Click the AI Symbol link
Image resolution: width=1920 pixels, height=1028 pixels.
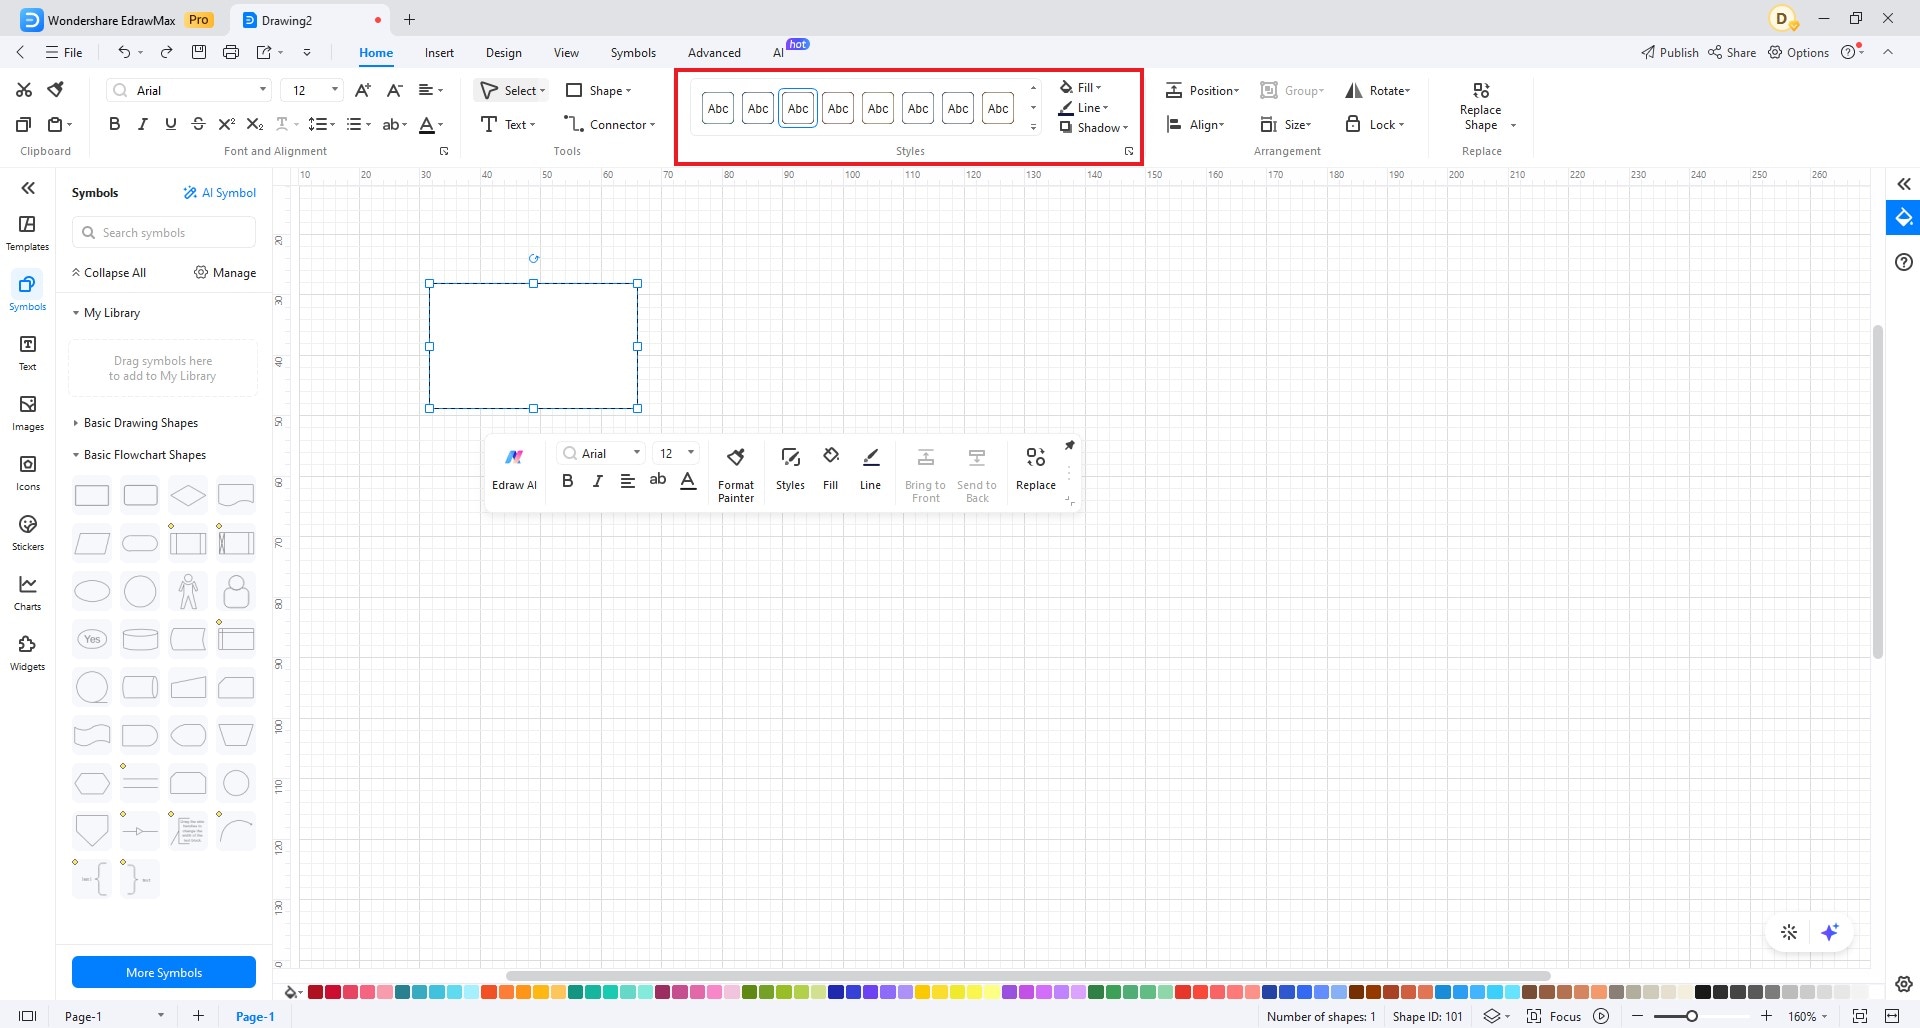click(219, 193)
